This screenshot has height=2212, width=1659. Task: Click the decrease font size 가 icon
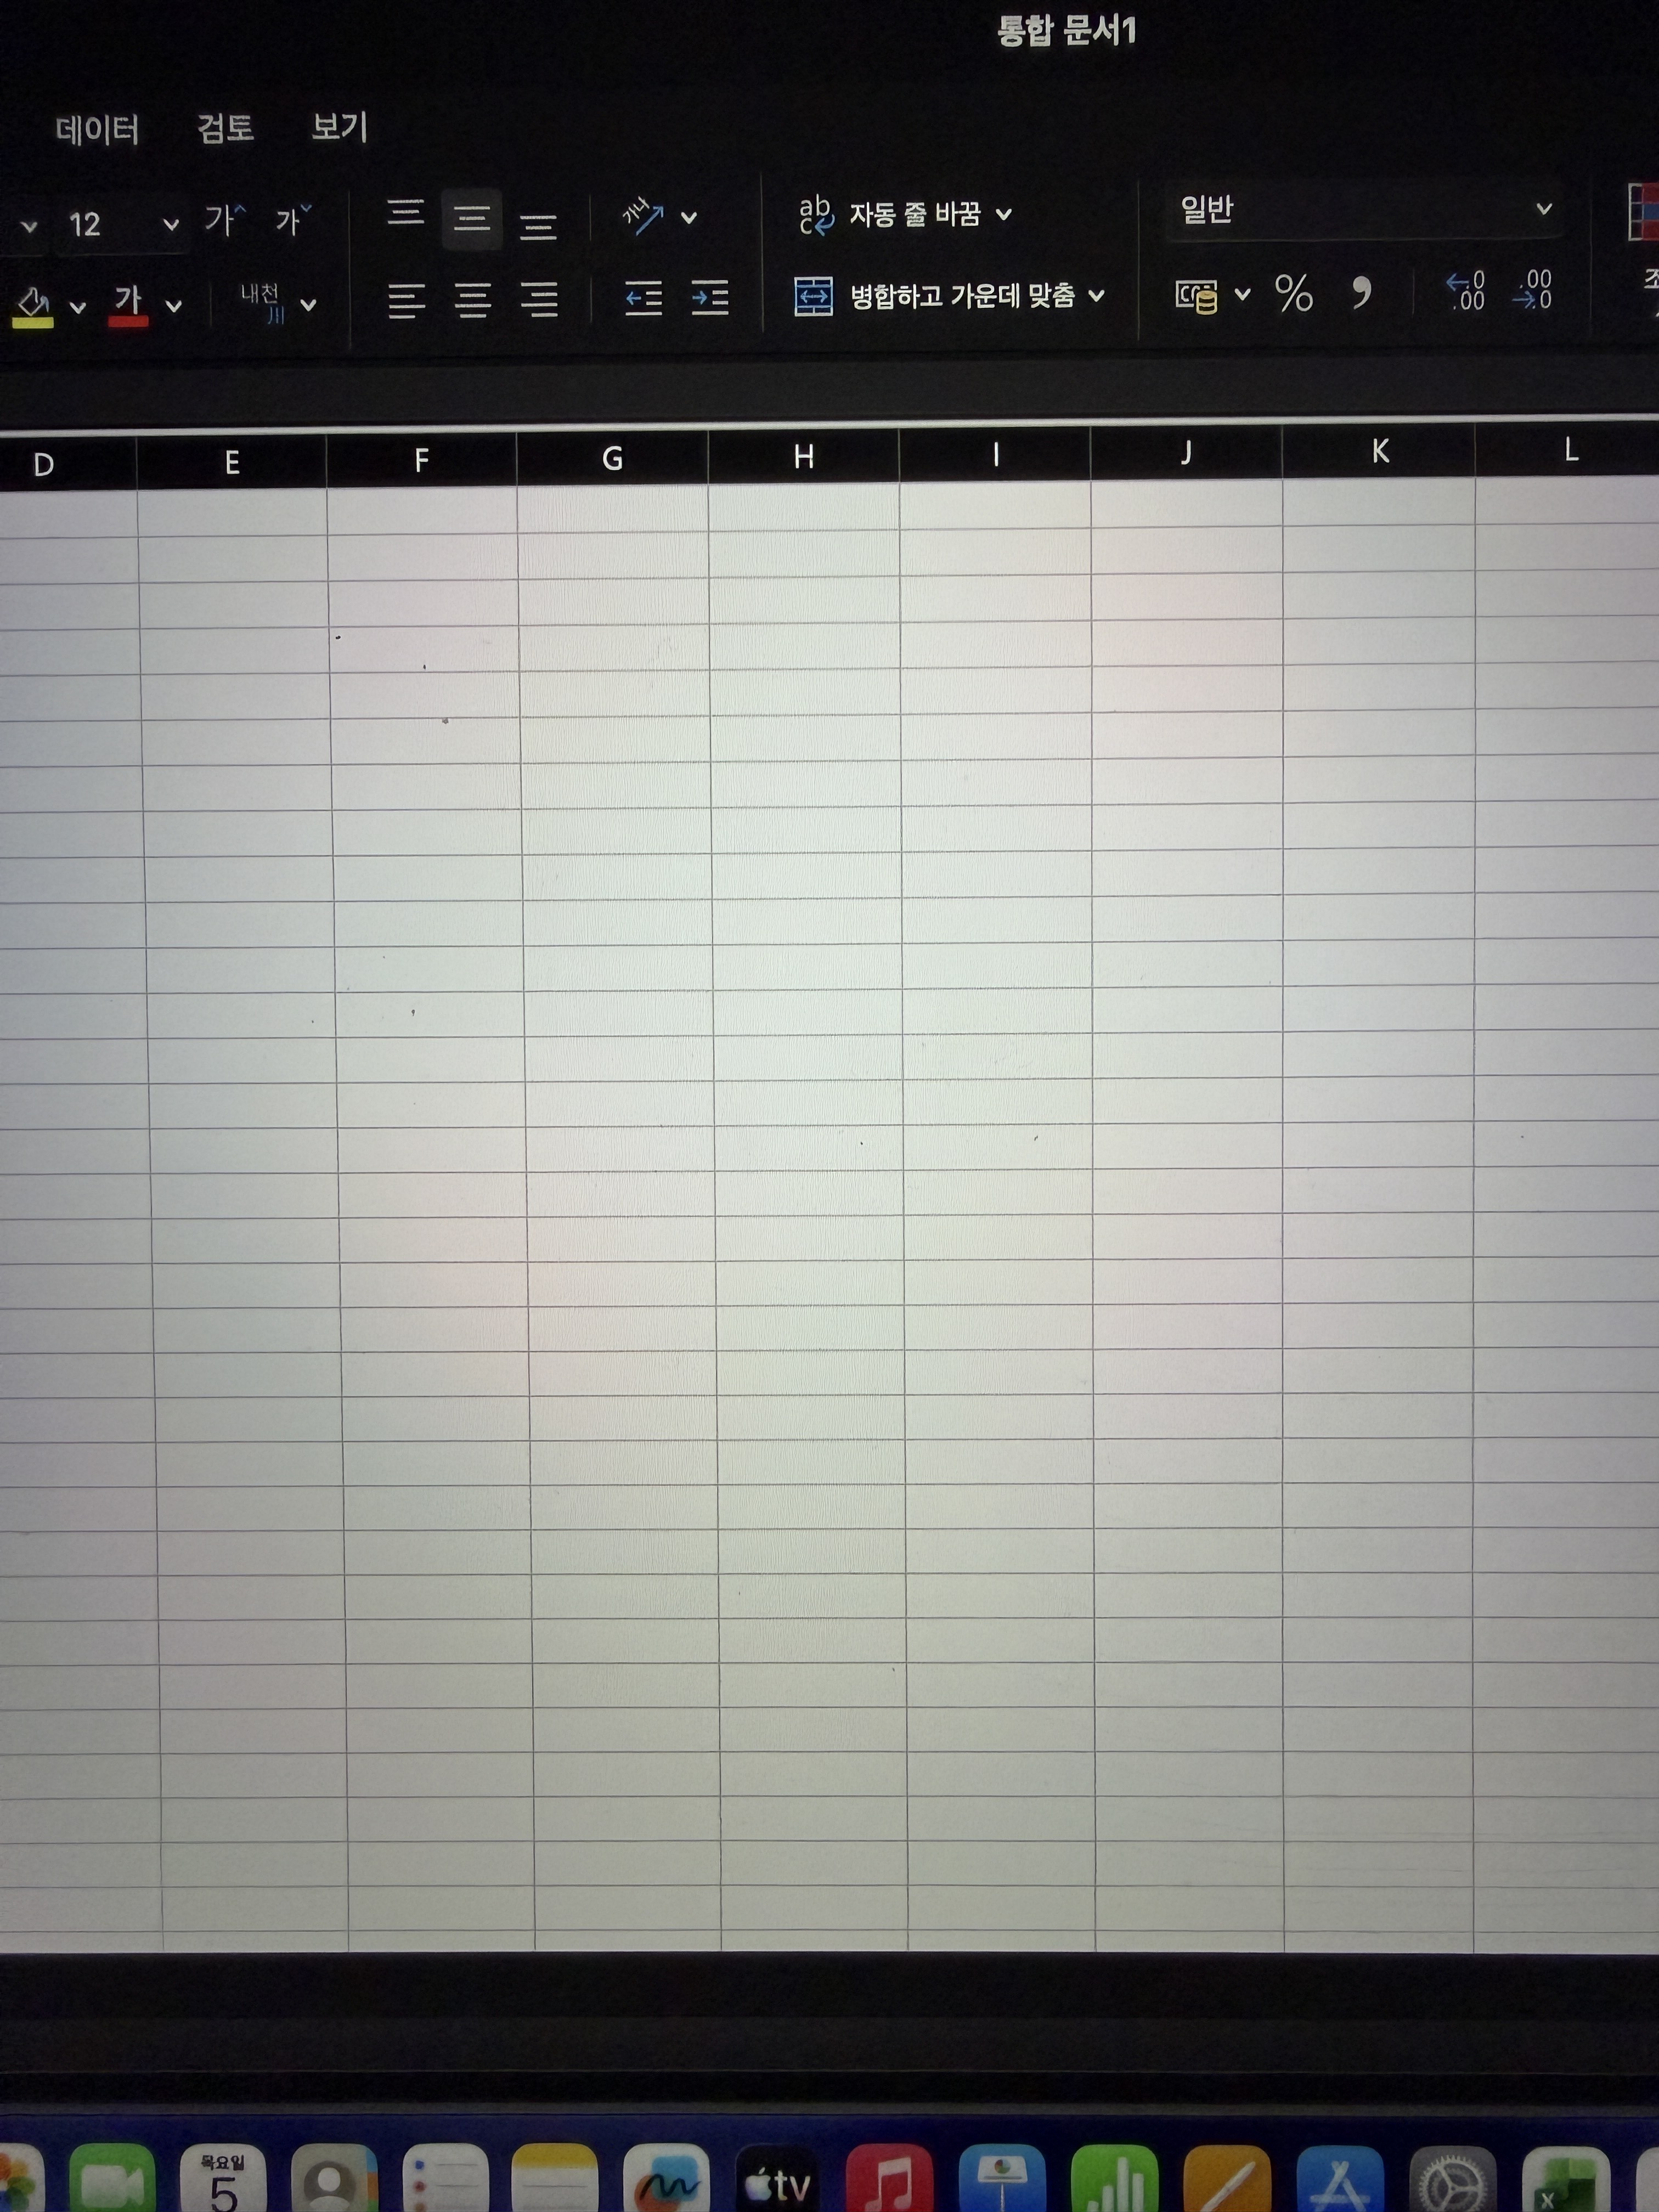point(293,219)
